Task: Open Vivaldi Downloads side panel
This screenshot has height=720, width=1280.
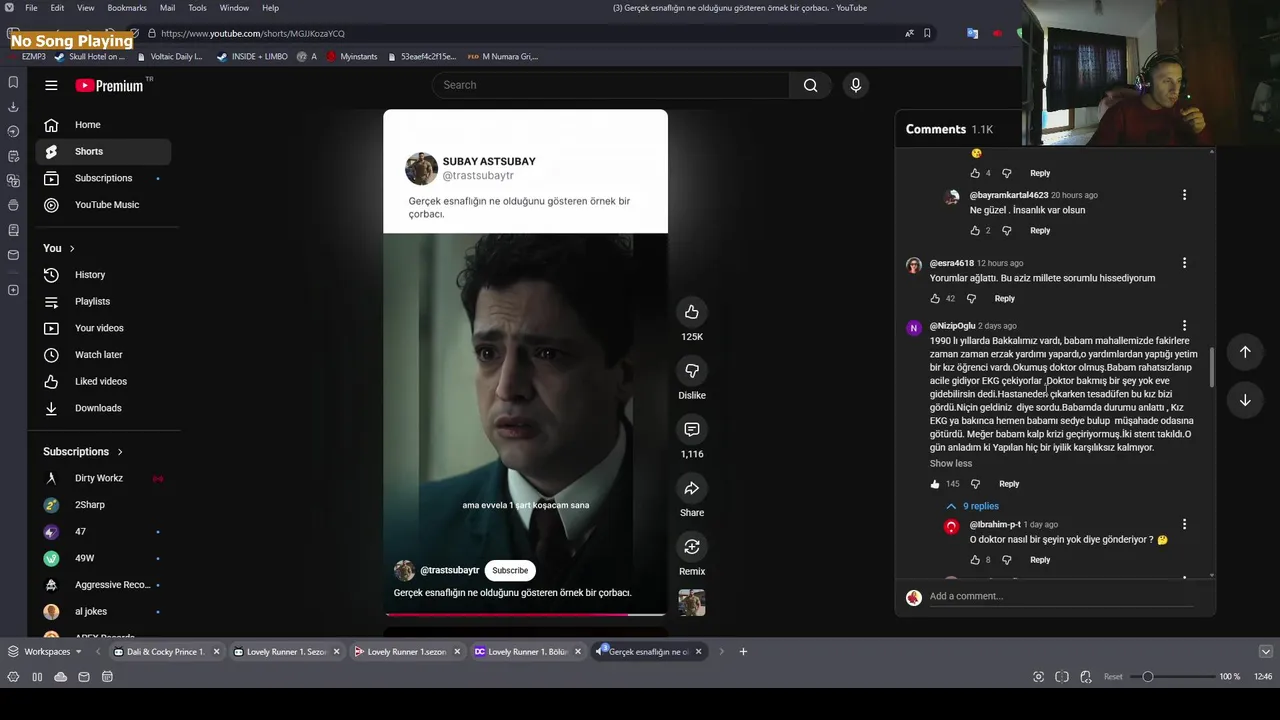Action: (x=13, y=106)
